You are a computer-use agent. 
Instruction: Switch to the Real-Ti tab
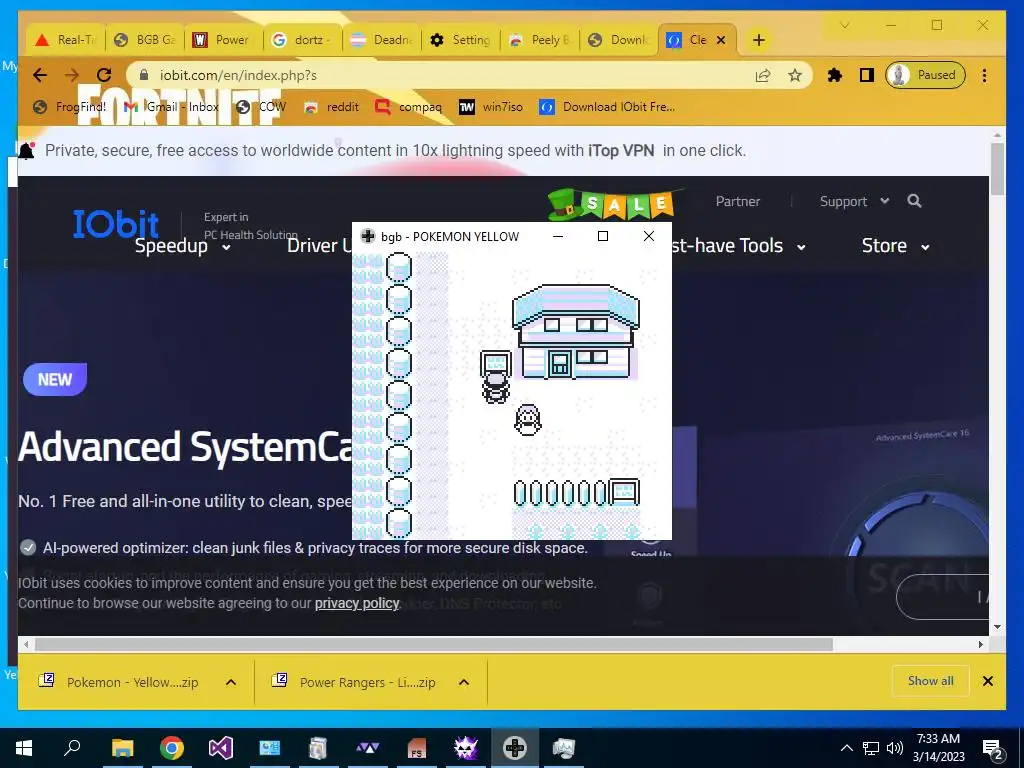65,40
